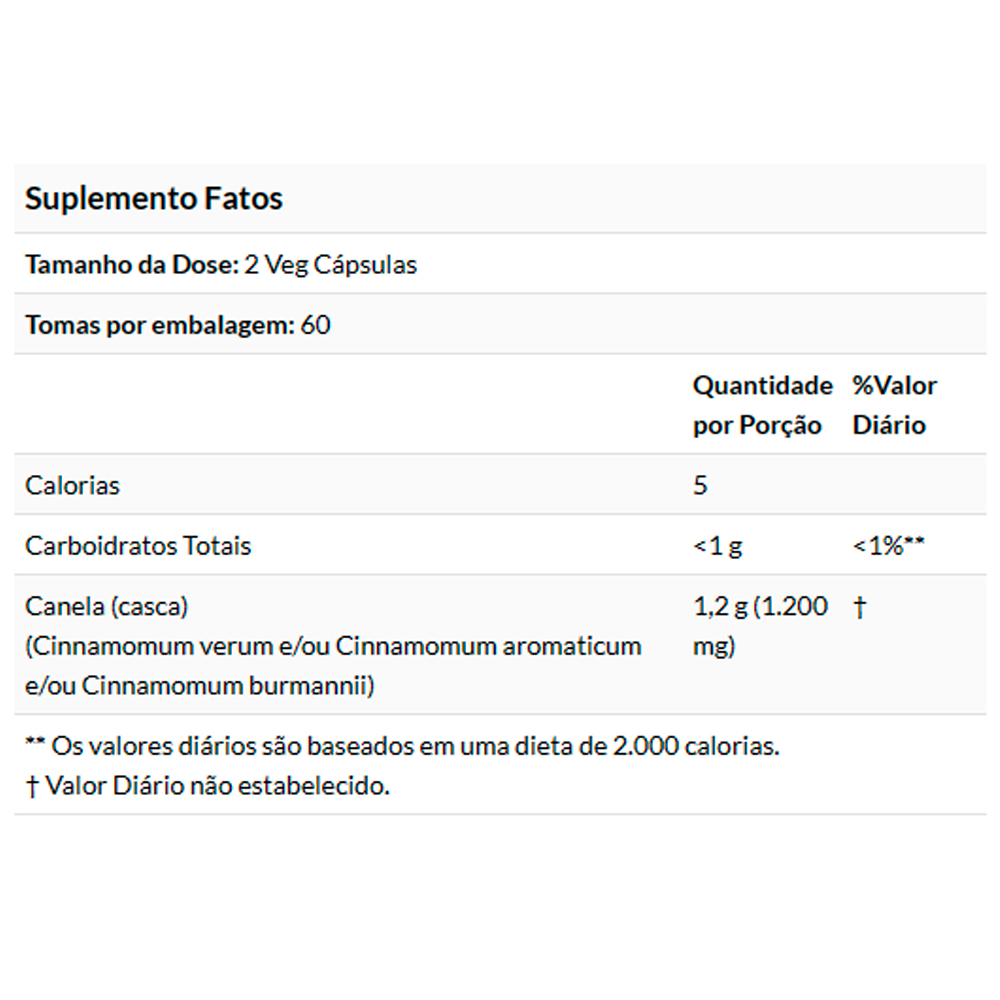Select the "Tamanho da Dose" label
This screenshot has height=1000, width=1000.
tap(131, 265)
